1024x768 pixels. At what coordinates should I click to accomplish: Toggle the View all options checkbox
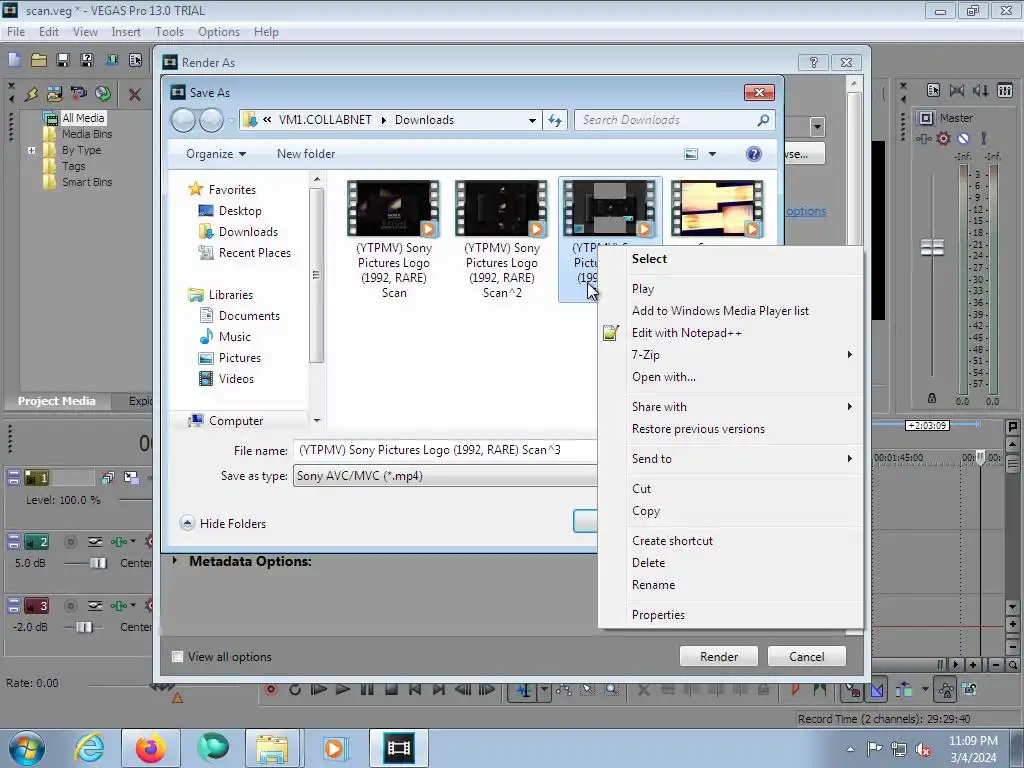(x=177, y=656)
